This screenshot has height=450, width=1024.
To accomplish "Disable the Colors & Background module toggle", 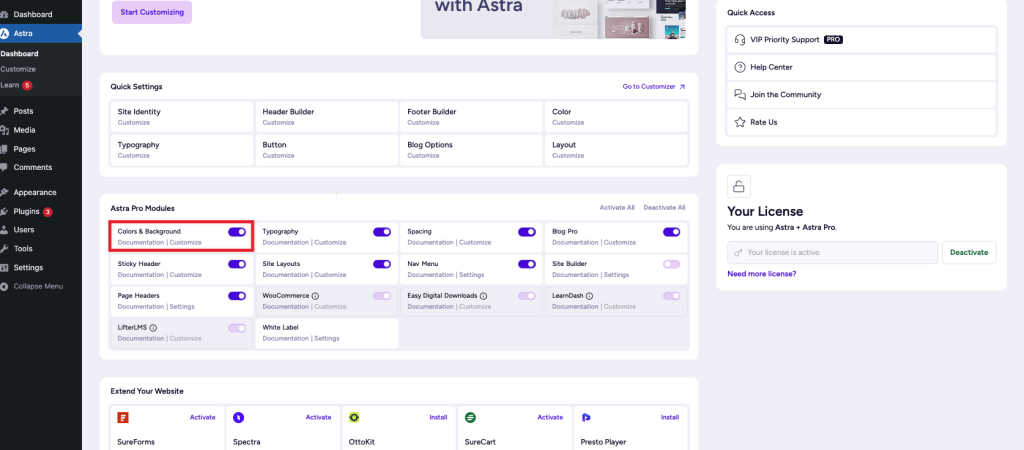I will pos(237,232).
